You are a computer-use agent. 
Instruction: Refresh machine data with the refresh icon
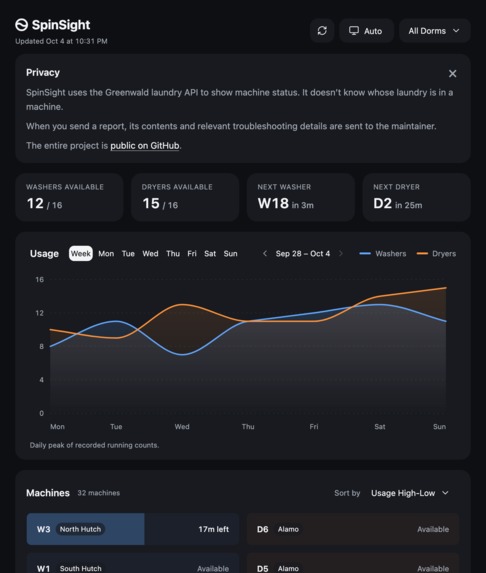tap(322, 31)
